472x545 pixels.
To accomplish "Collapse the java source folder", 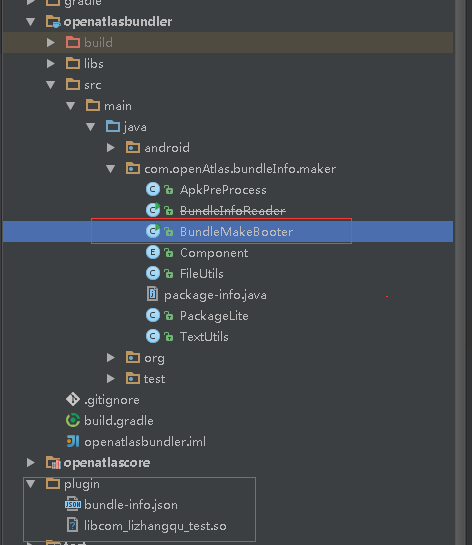I will 91,127.
